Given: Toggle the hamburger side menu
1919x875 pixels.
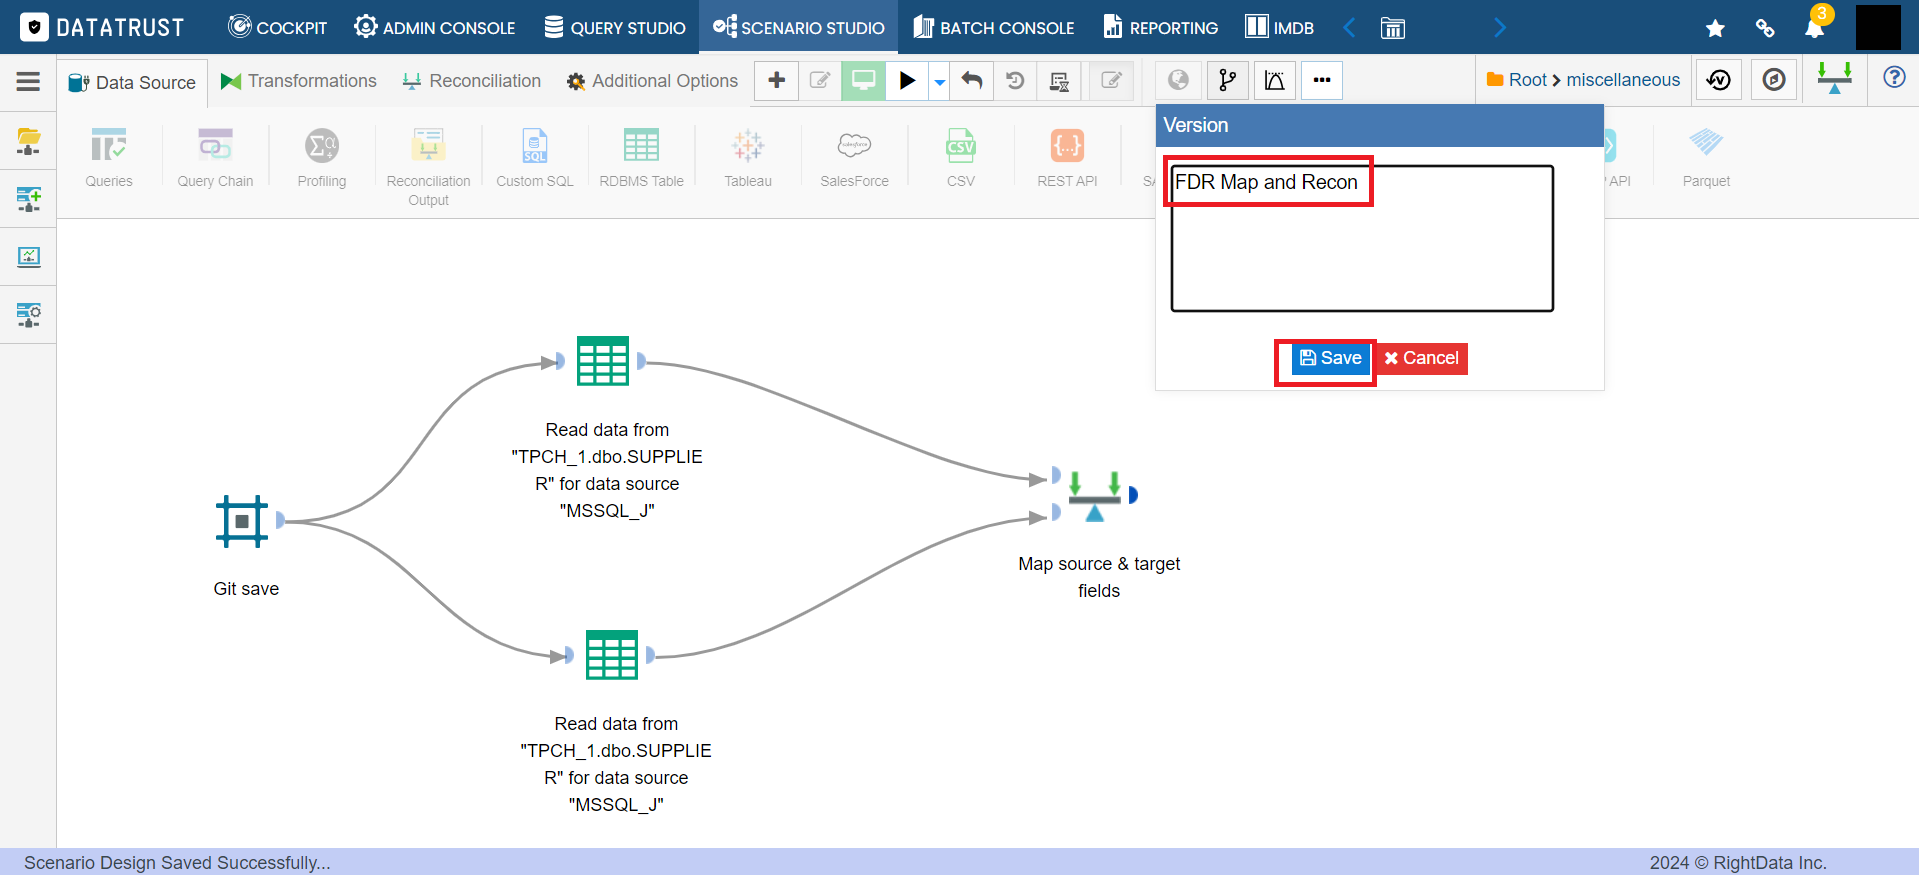Looking at the screenshot, I should click(x=28, y=81).
